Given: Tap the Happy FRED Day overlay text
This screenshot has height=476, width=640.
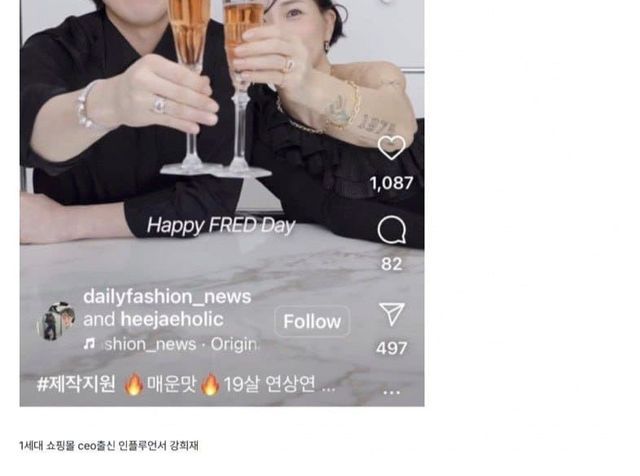Looking at the screenshot, I should pyautogui.click(x=221, y=226).
